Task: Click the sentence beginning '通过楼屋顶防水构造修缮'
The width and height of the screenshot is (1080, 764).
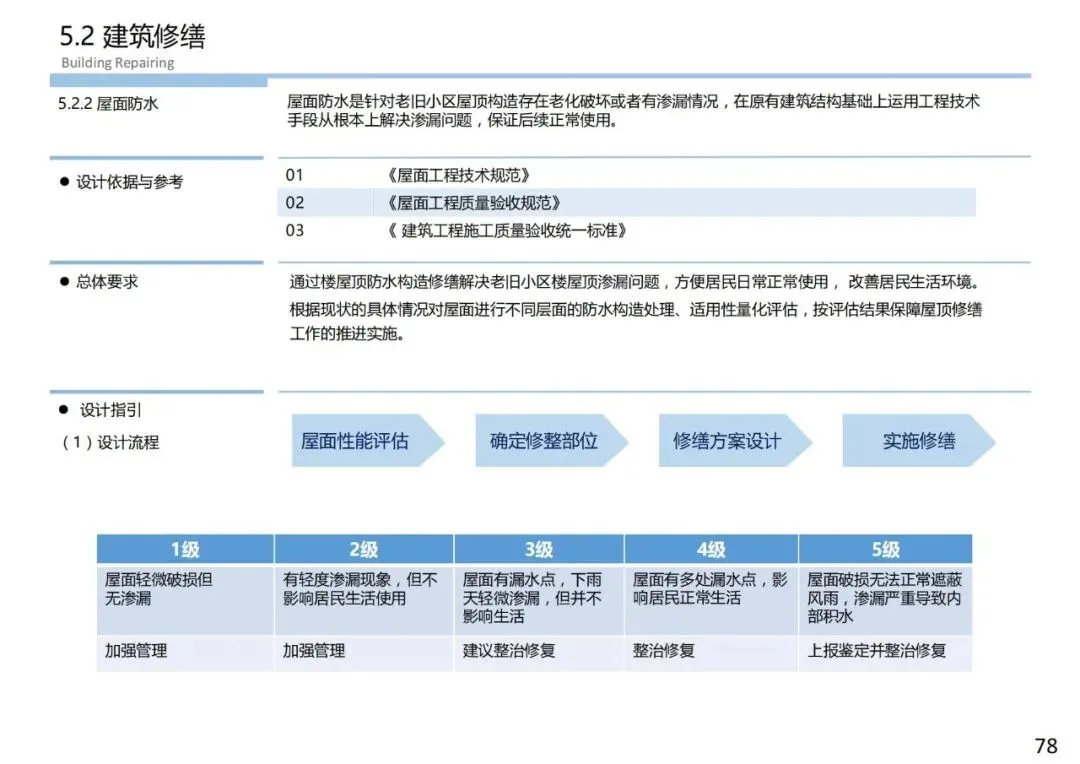Action: 635,282
